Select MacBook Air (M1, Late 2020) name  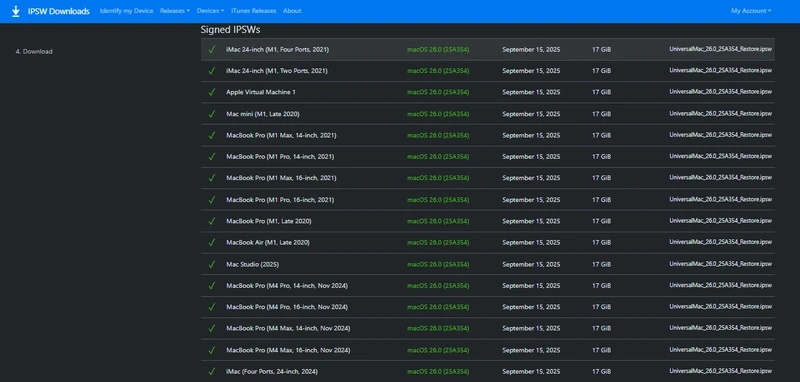coord(268,243)
